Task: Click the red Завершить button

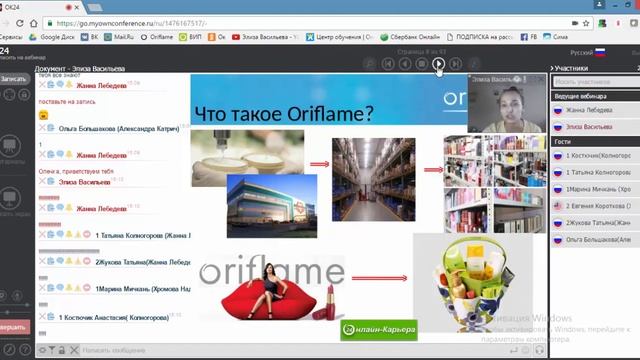Action: tap(15, 327)
